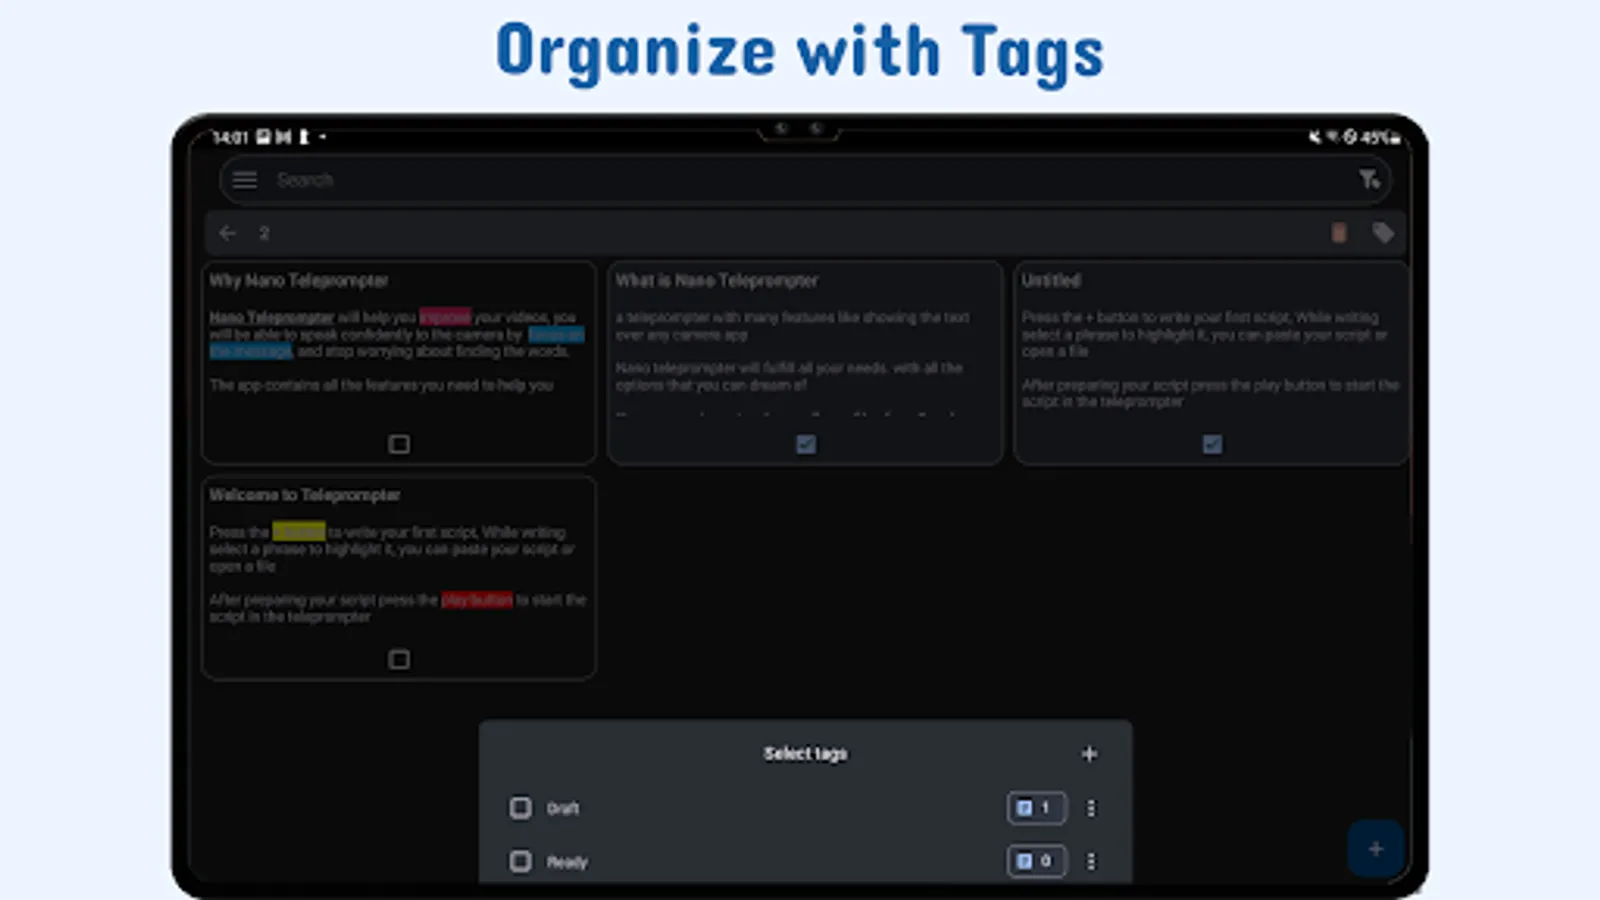Tap the floating add script button
Viewport: 1600px width, 900px height.
1376,849
